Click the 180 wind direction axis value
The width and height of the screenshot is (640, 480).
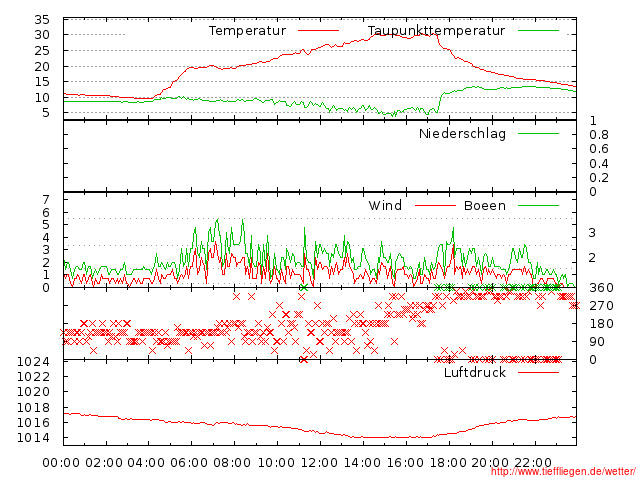(x=601, y=324)
